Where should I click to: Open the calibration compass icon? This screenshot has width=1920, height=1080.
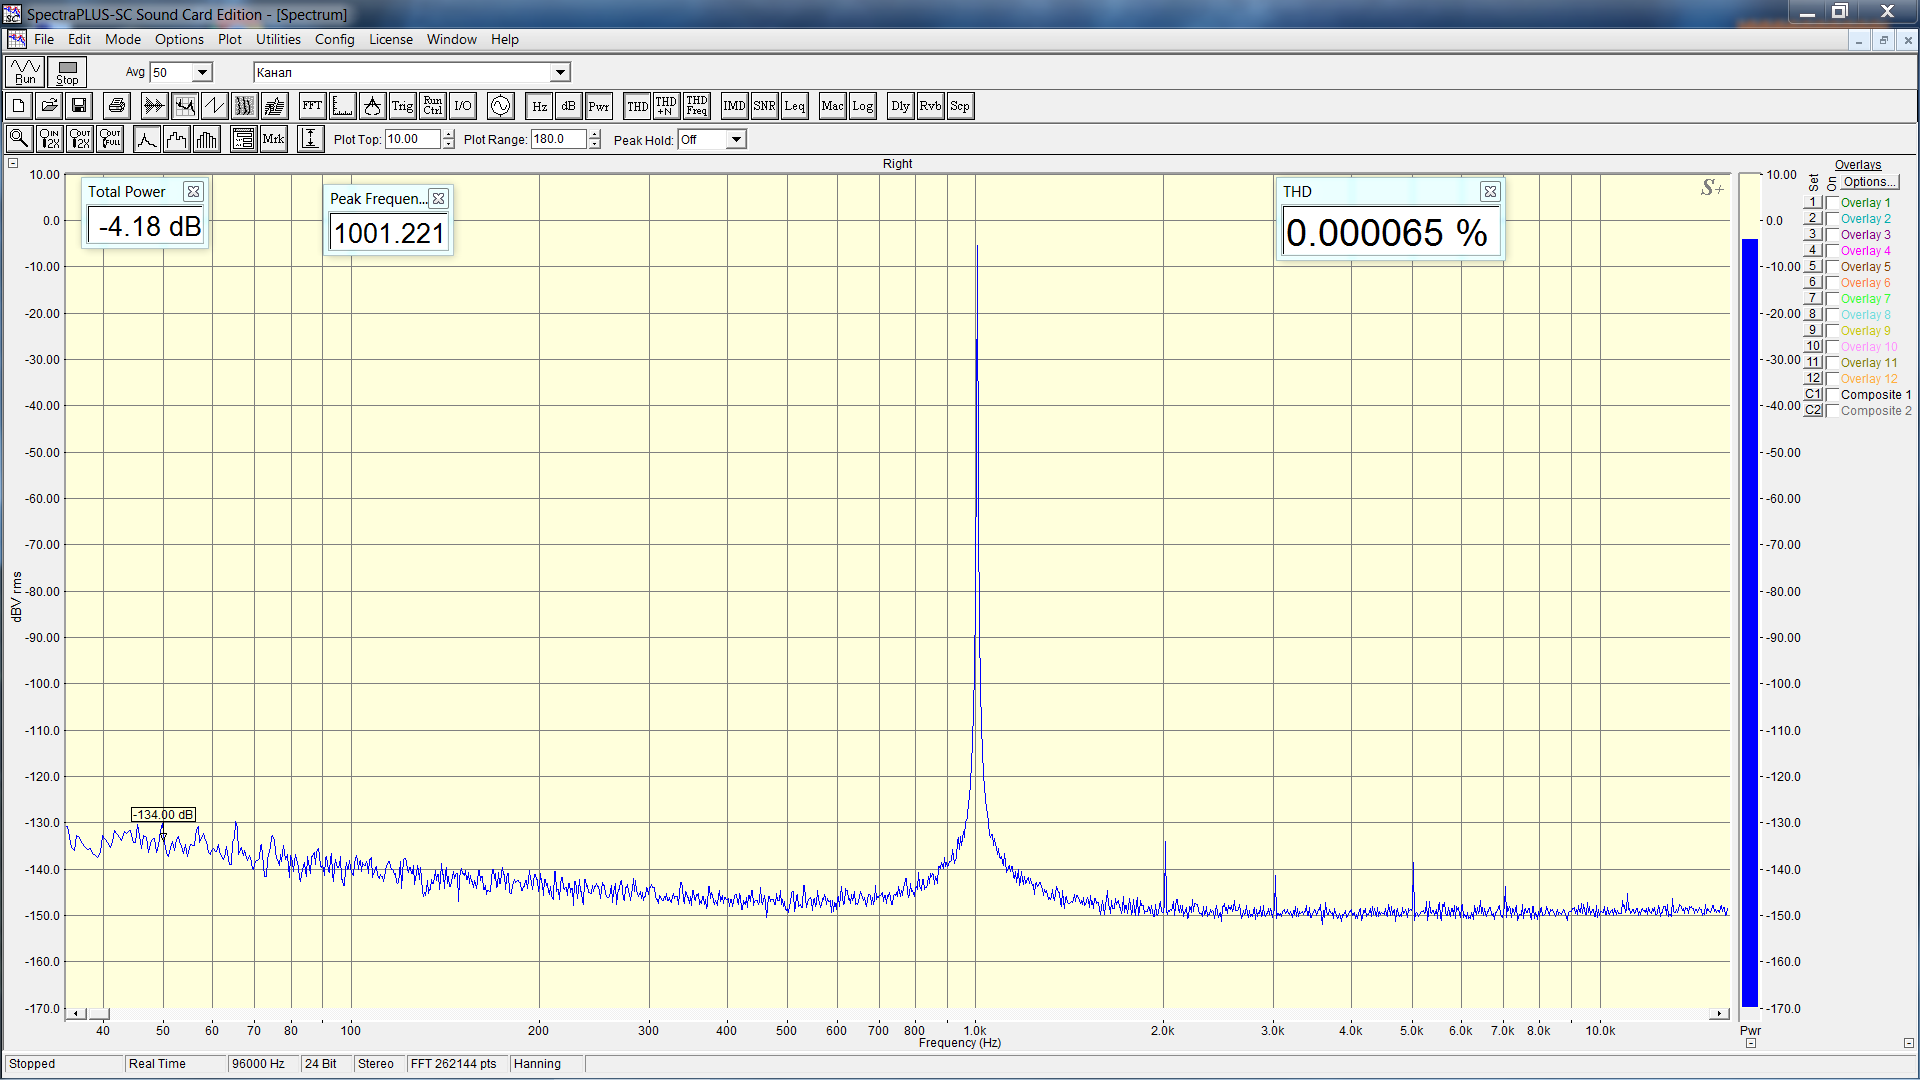click(x=372, y=106)
